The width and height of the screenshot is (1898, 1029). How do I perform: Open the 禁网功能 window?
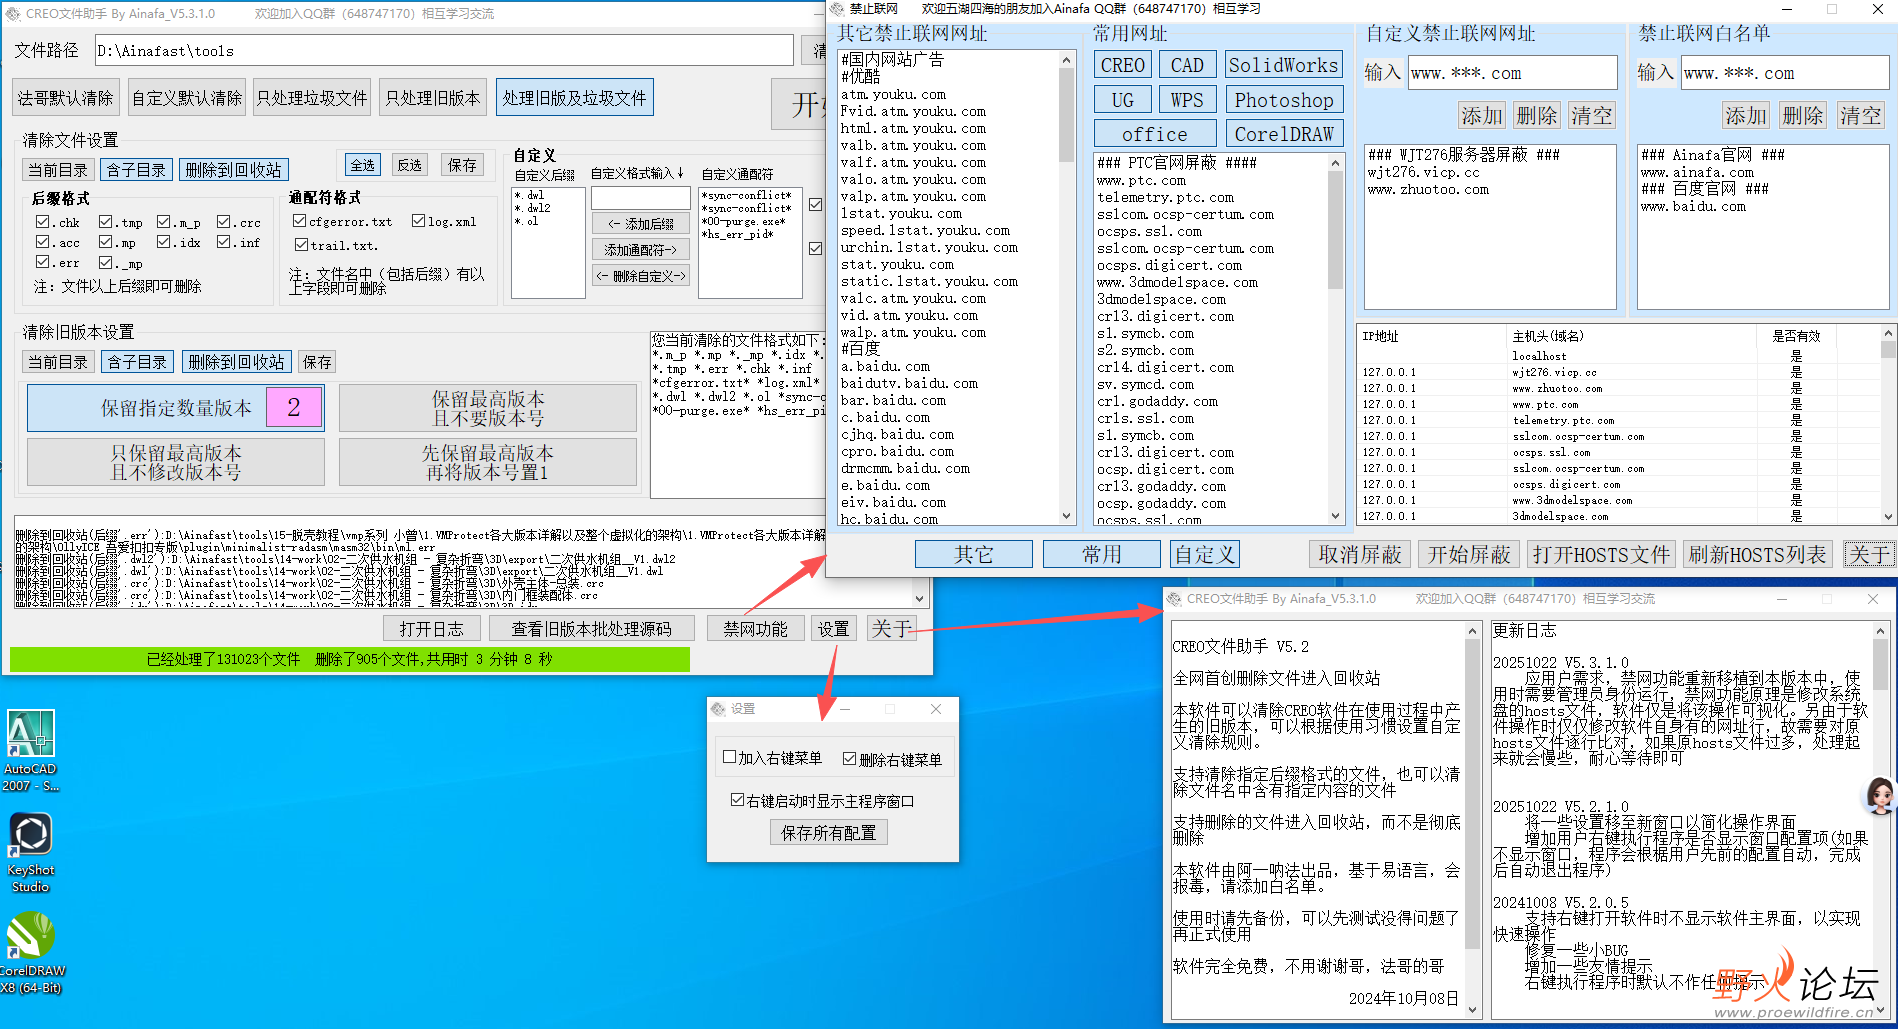pos(756,629)
